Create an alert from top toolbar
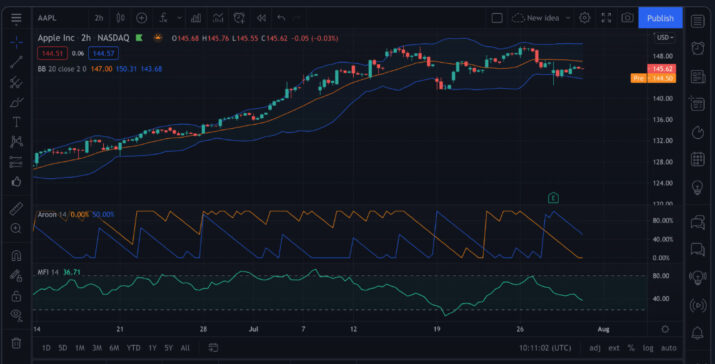This screenshot has height=364, width=715. tap(239, 18)
